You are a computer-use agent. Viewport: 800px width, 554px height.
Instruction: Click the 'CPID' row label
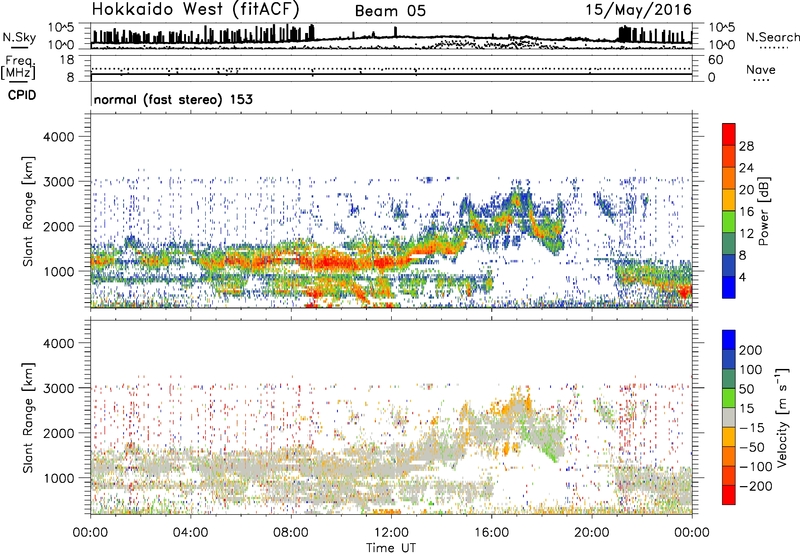(x=22, y=95)
